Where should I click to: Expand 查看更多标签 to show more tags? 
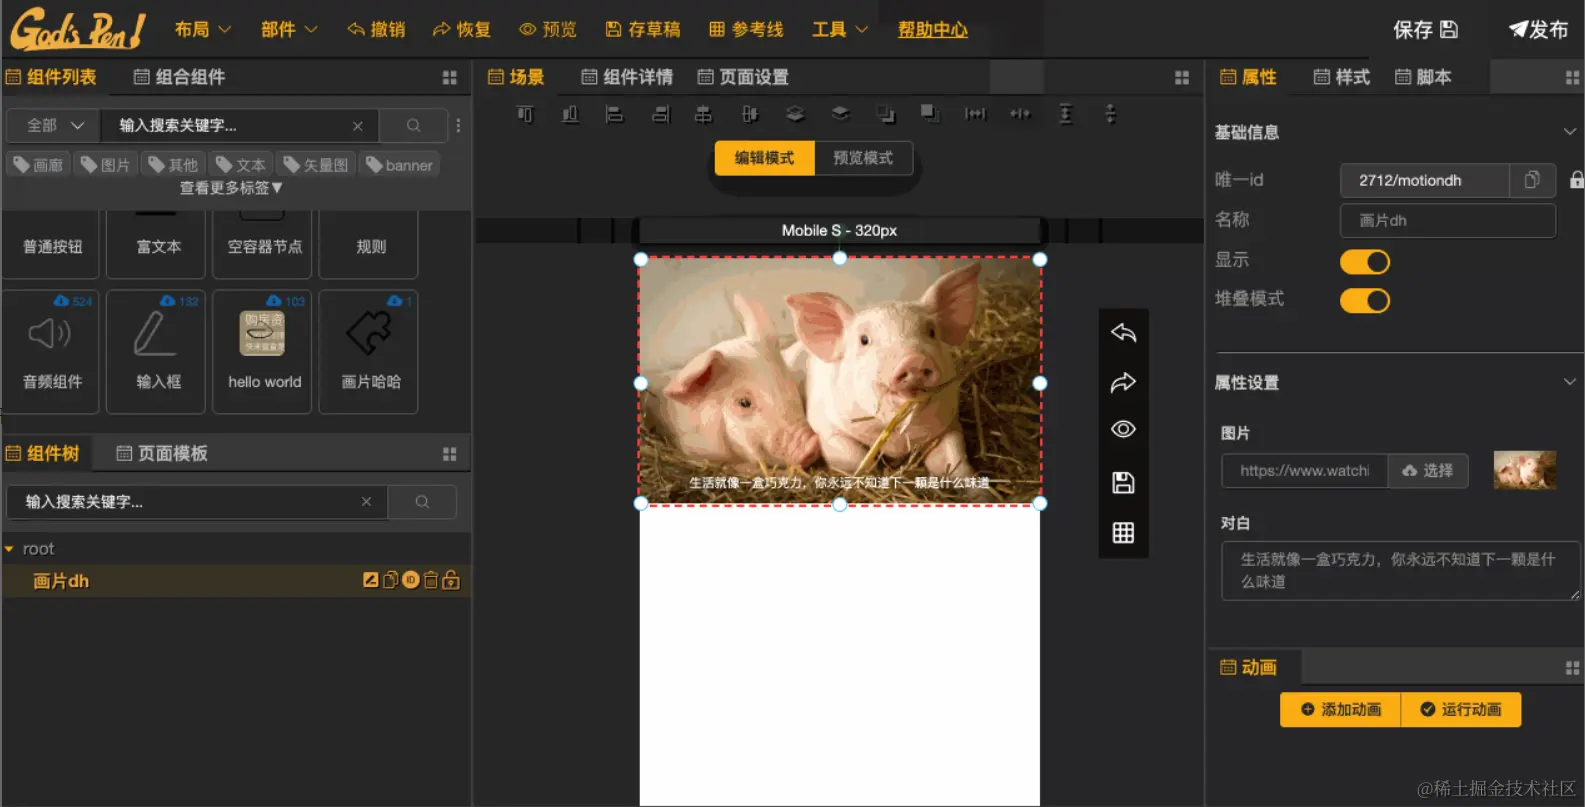click(231, 188)
